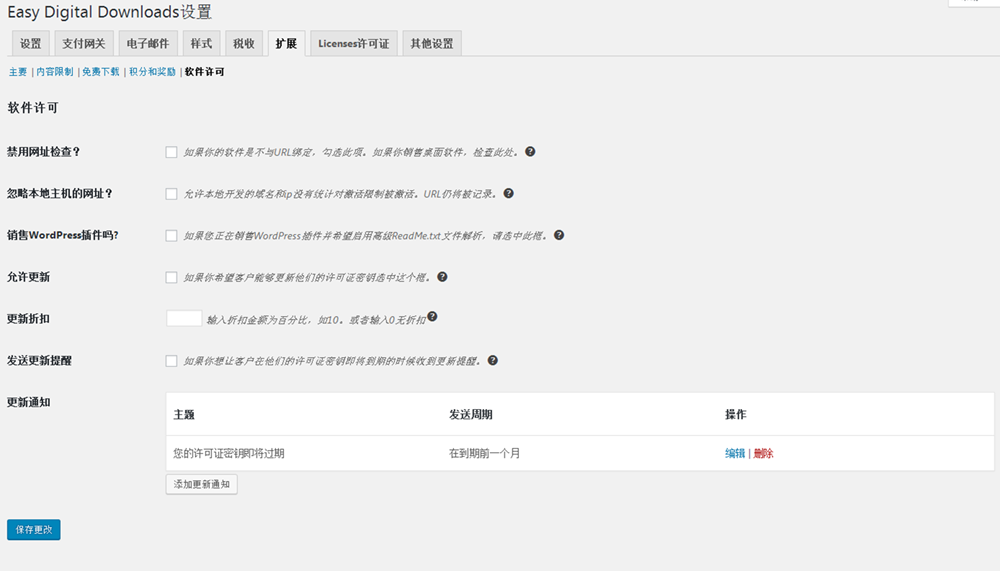Delete the 您的许可证密钥即将过期 notice
The width and height of the screenshot is (1000, 571).
[763, 454]
